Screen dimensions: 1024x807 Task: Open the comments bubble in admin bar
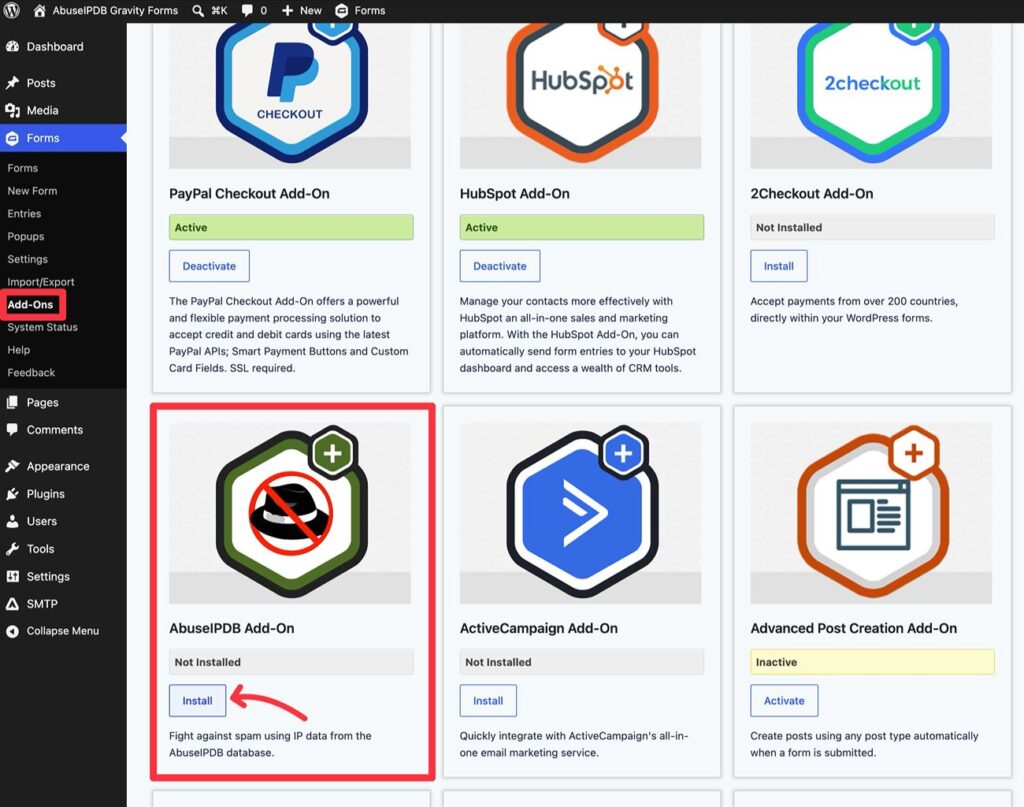coord(254,10)
